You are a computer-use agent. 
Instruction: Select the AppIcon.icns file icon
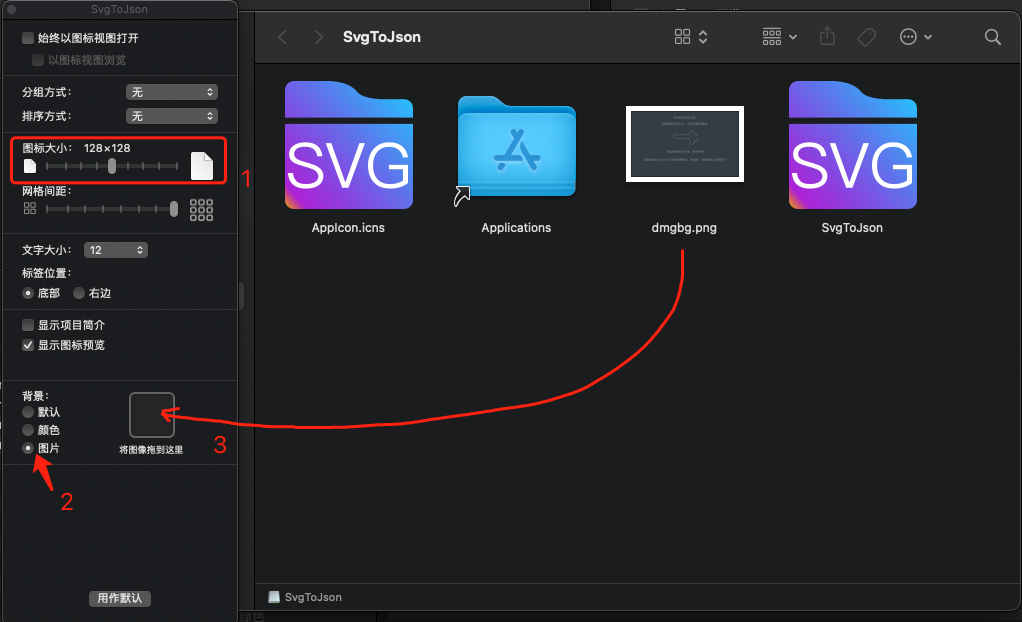(349, 145)
